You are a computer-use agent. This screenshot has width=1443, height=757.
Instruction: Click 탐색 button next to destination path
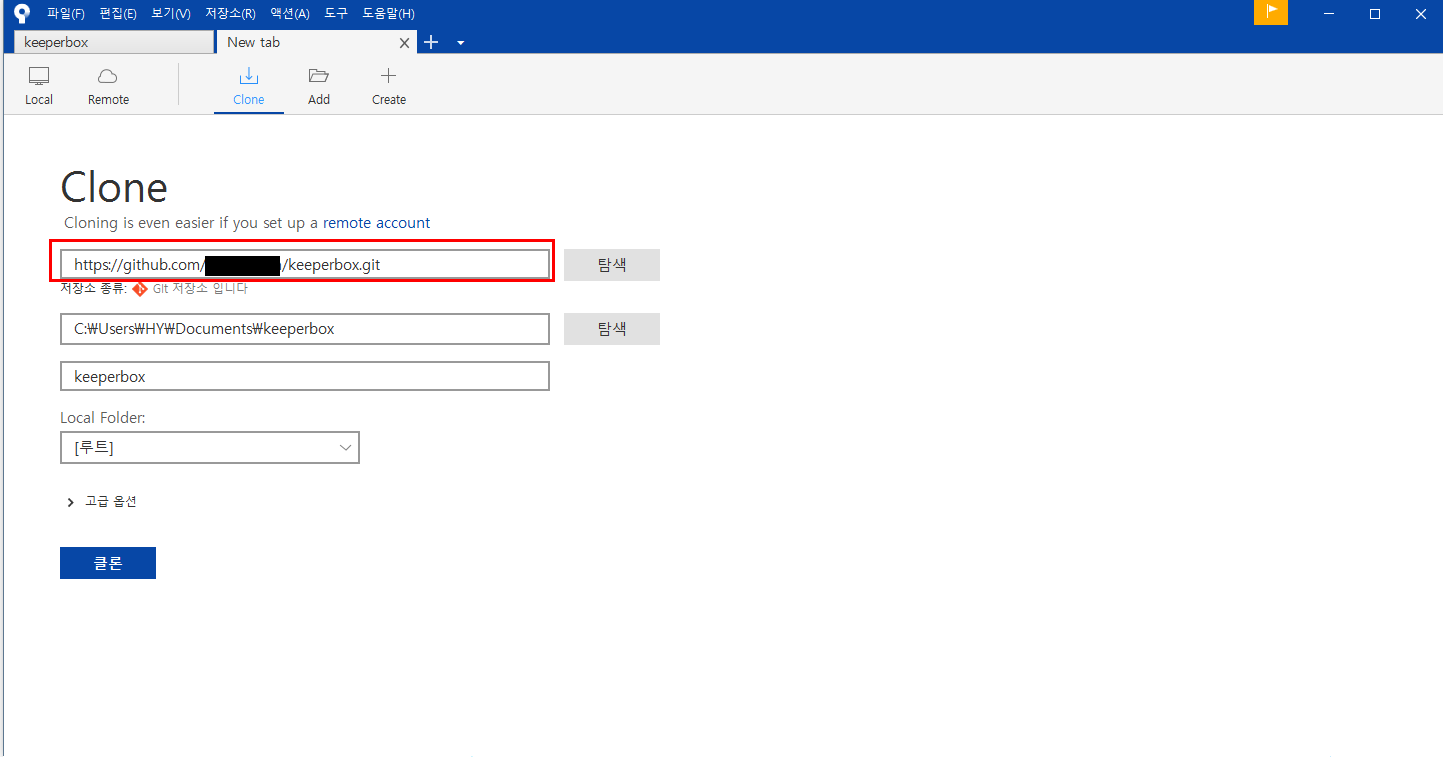[x=612, y=329]
